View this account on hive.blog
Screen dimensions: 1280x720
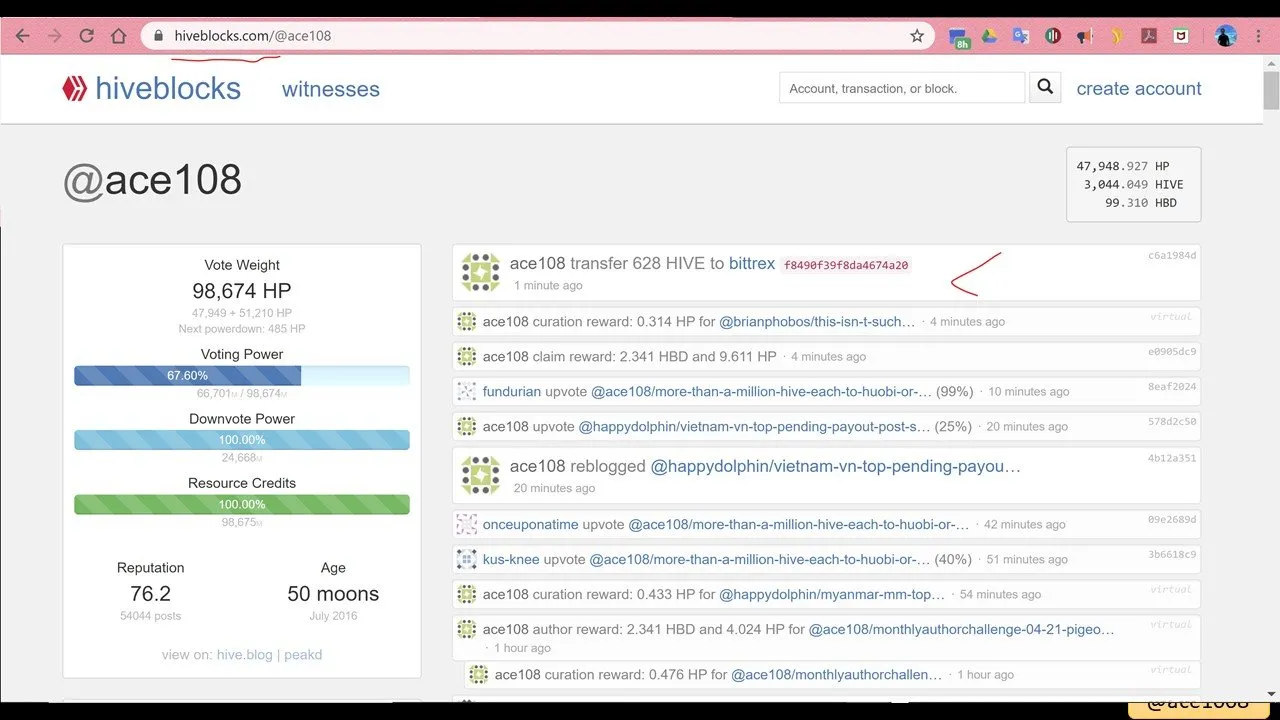[245, 655]
